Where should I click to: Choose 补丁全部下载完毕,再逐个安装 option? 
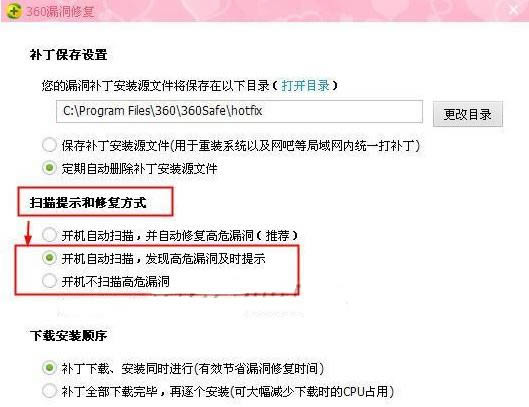tap(49, 391)
